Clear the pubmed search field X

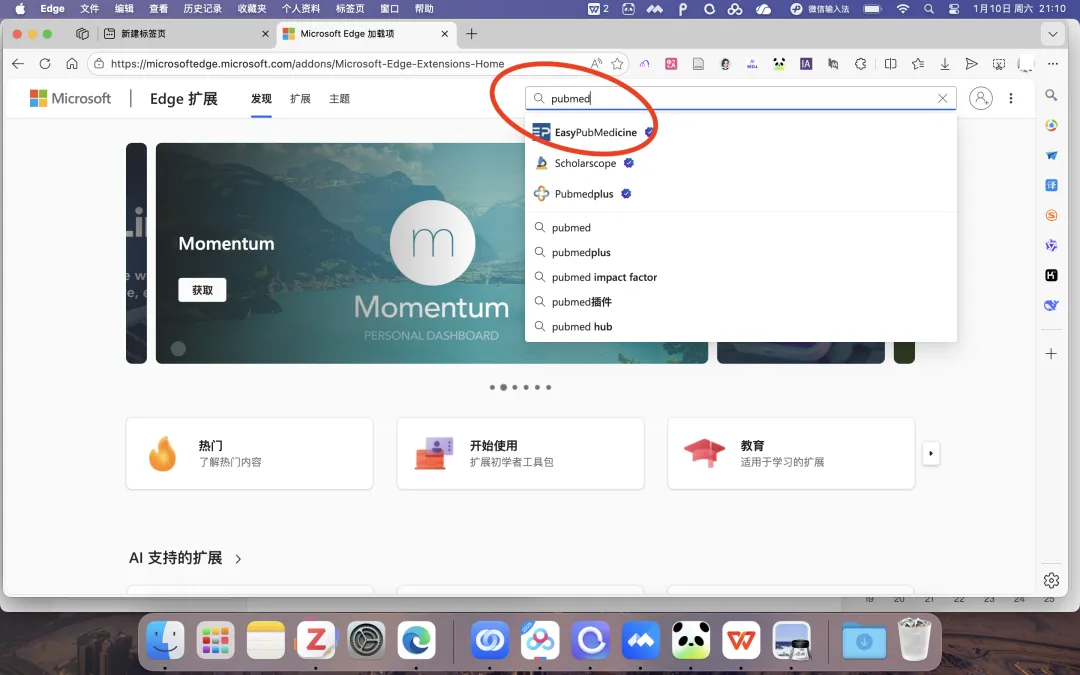click(942, 98)
